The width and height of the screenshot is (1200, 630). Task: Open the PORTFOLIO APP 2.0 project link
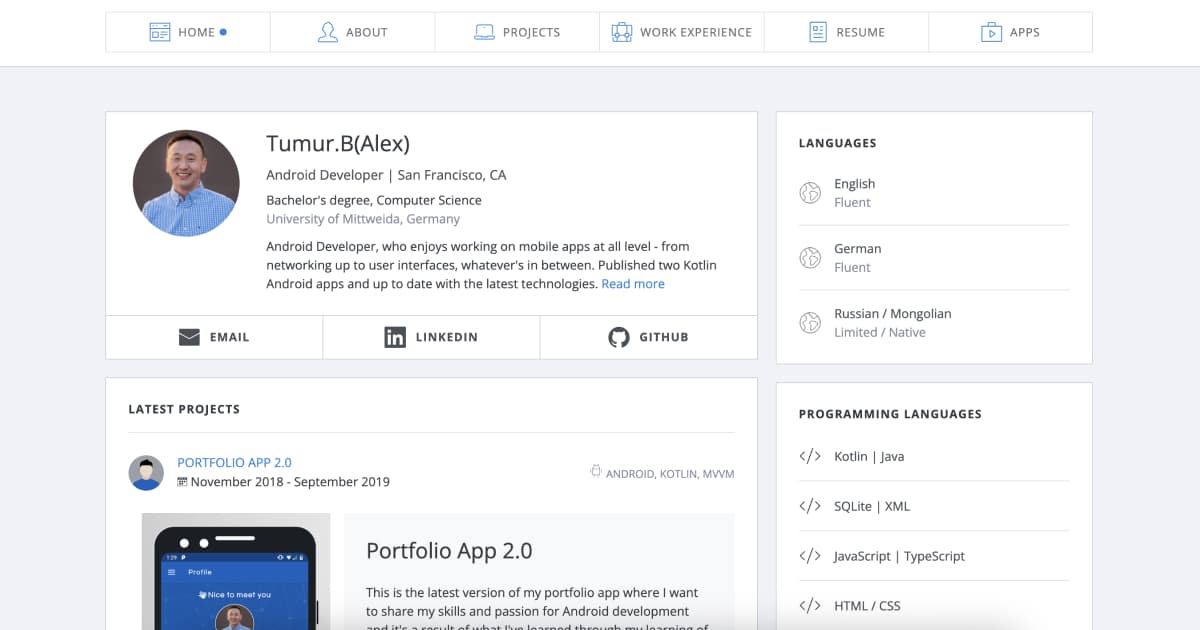(x=235, y=462)
